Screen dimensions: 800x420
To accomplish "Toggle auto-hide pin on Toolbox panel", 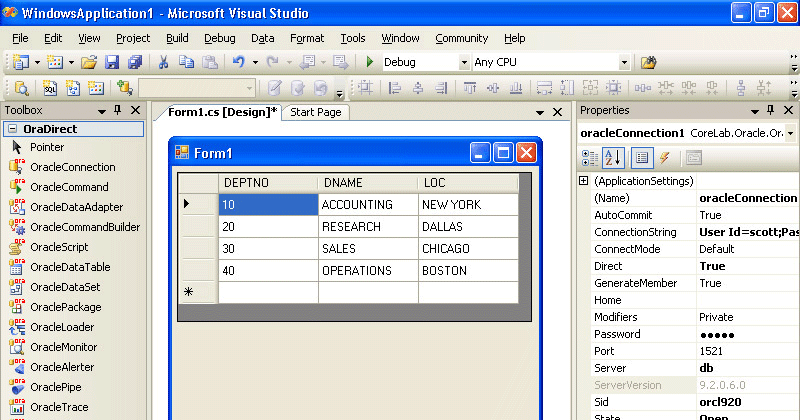I will click(x=117, y=111).
